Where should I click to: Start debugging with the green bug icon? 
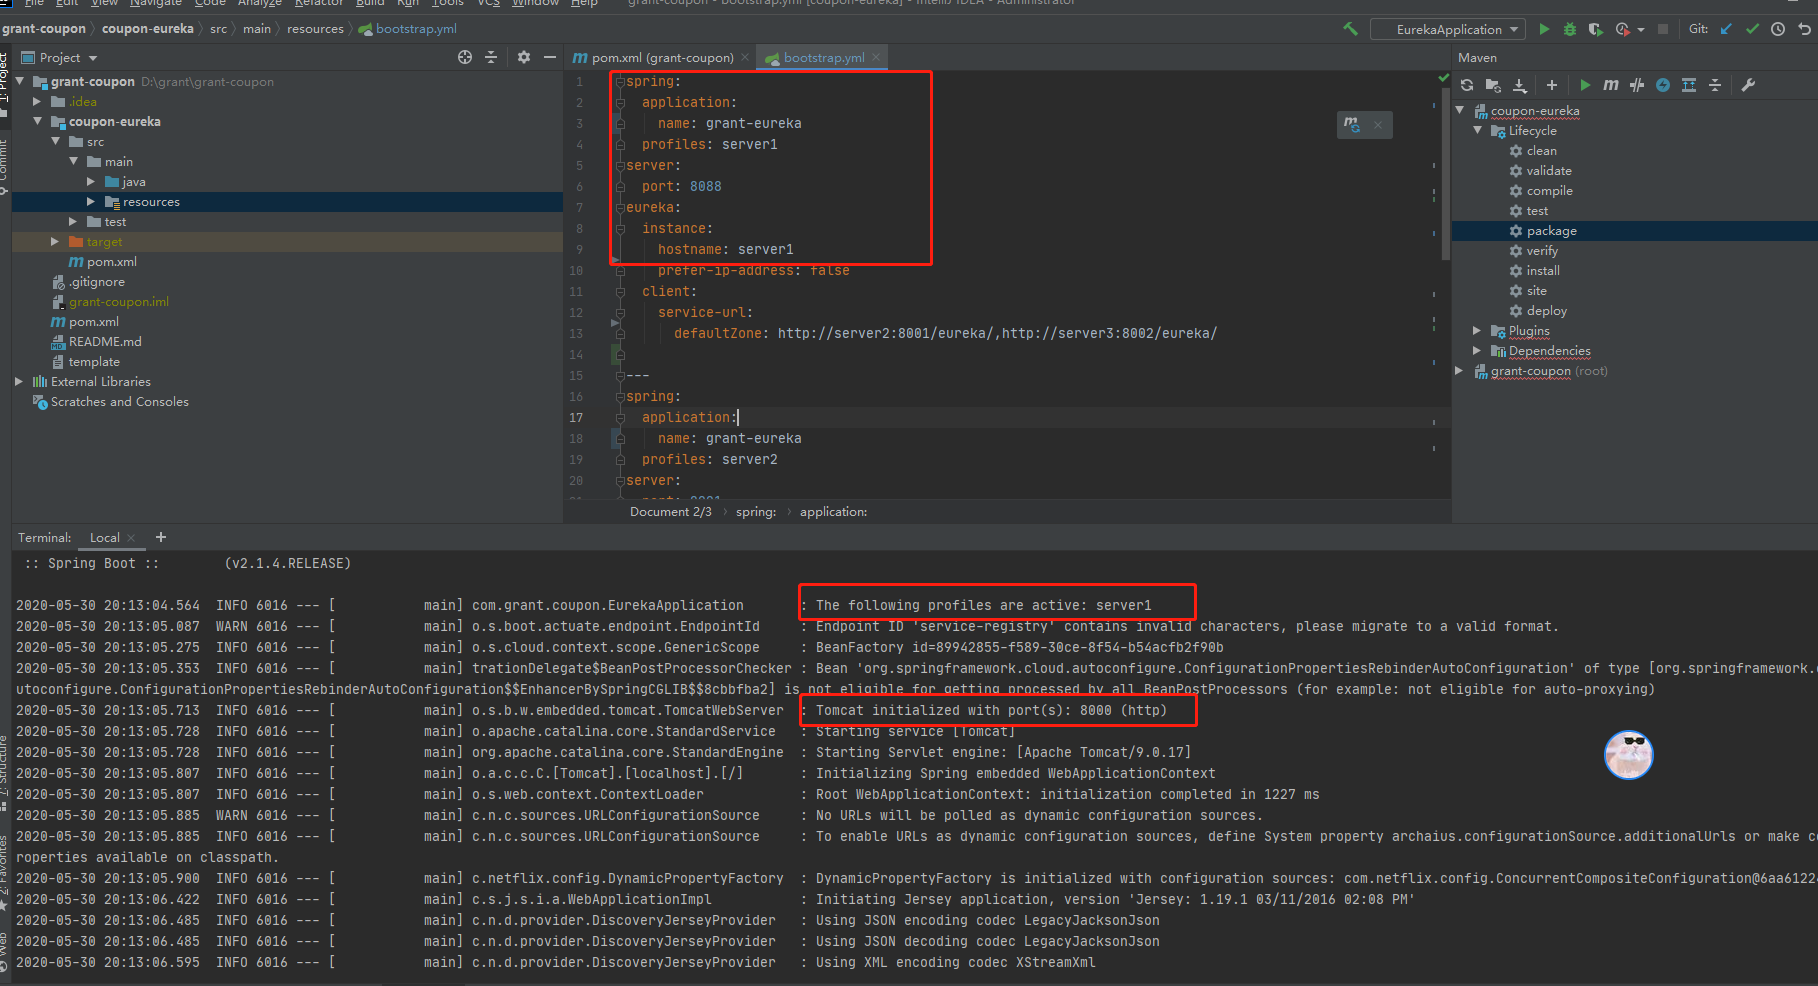click(1570, 29)
